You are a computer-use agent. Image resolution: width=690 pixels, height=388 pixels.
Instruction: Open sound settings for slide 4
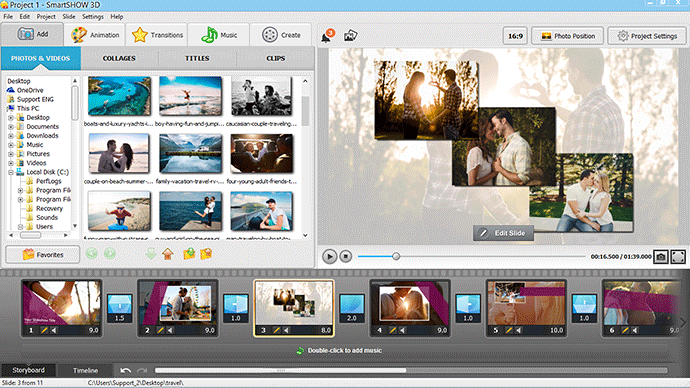[x=403, y=330]
